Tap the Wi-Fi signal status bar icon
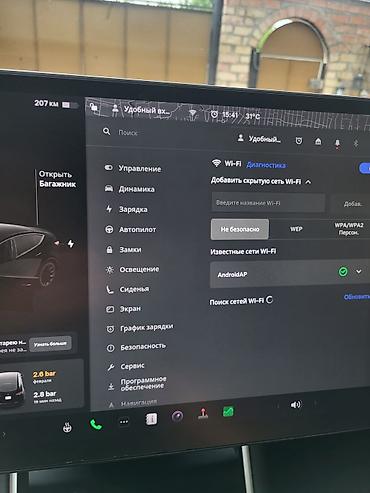The width and height of the screenshot is (370, 493). [192, 113]
